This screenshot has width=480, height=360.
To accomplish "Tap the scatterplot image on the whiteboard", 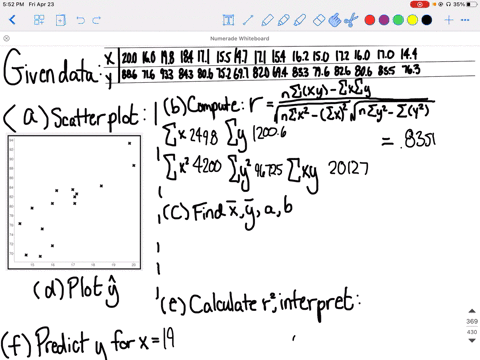I will click(74, 202).
